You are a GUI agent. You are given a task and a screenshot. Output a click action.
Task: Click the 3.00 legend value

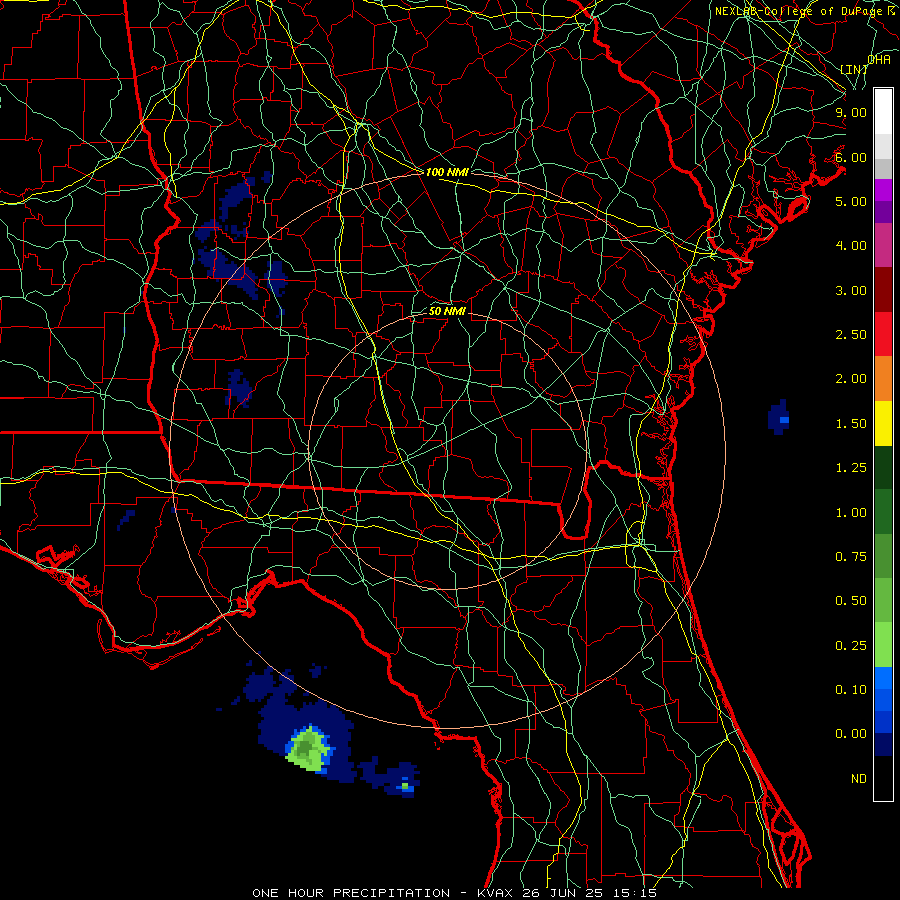coord(851,290)
